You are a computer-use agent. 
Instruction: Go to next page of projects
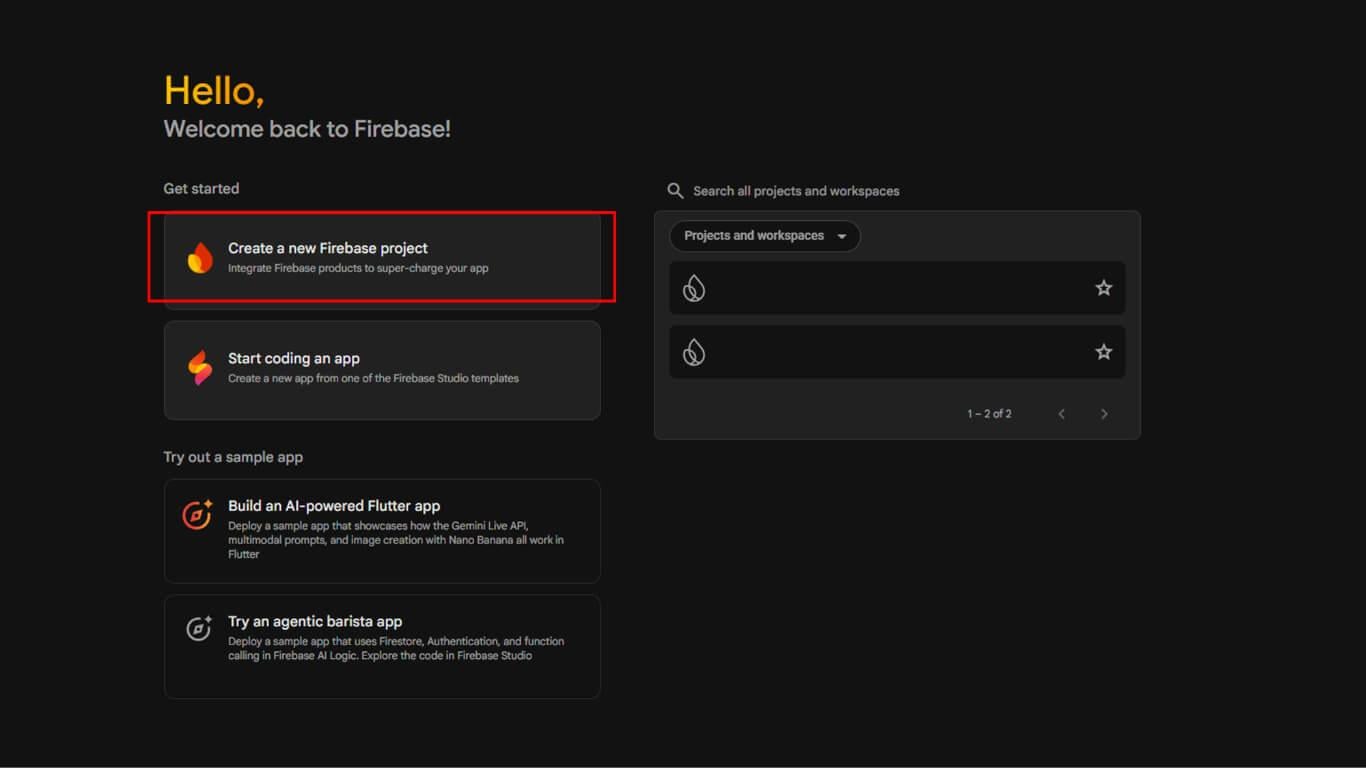(1104, 414)
